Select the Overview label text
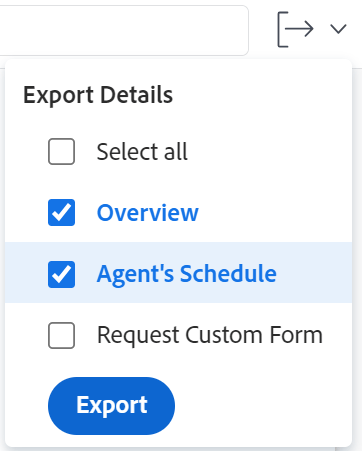 tap(148, 213)
